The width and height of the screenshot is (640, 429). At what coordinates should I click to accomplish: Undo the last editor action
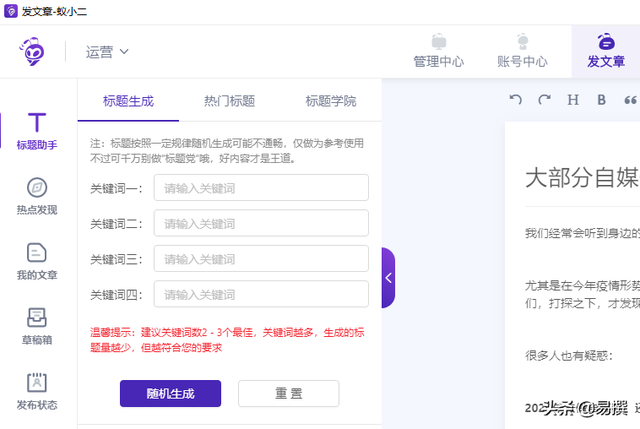pyautogui.click(x=516, y=100)
